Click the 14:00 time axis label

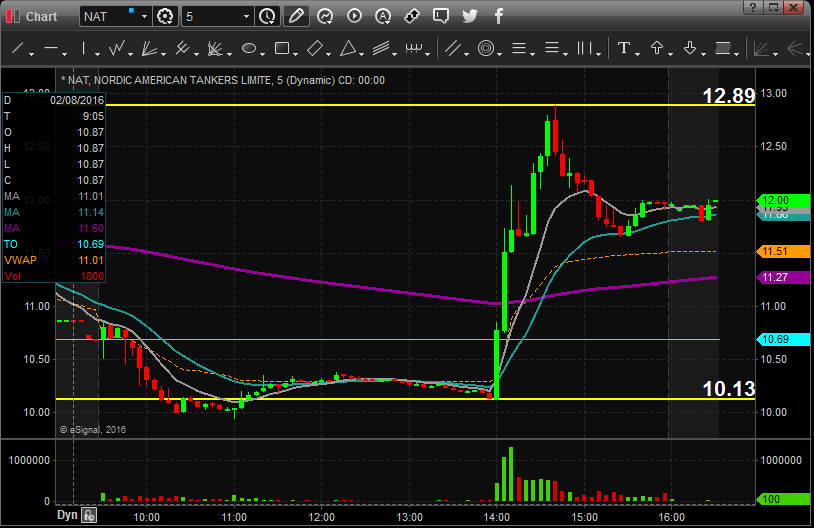pyautogui.click(x=496, y=517)
